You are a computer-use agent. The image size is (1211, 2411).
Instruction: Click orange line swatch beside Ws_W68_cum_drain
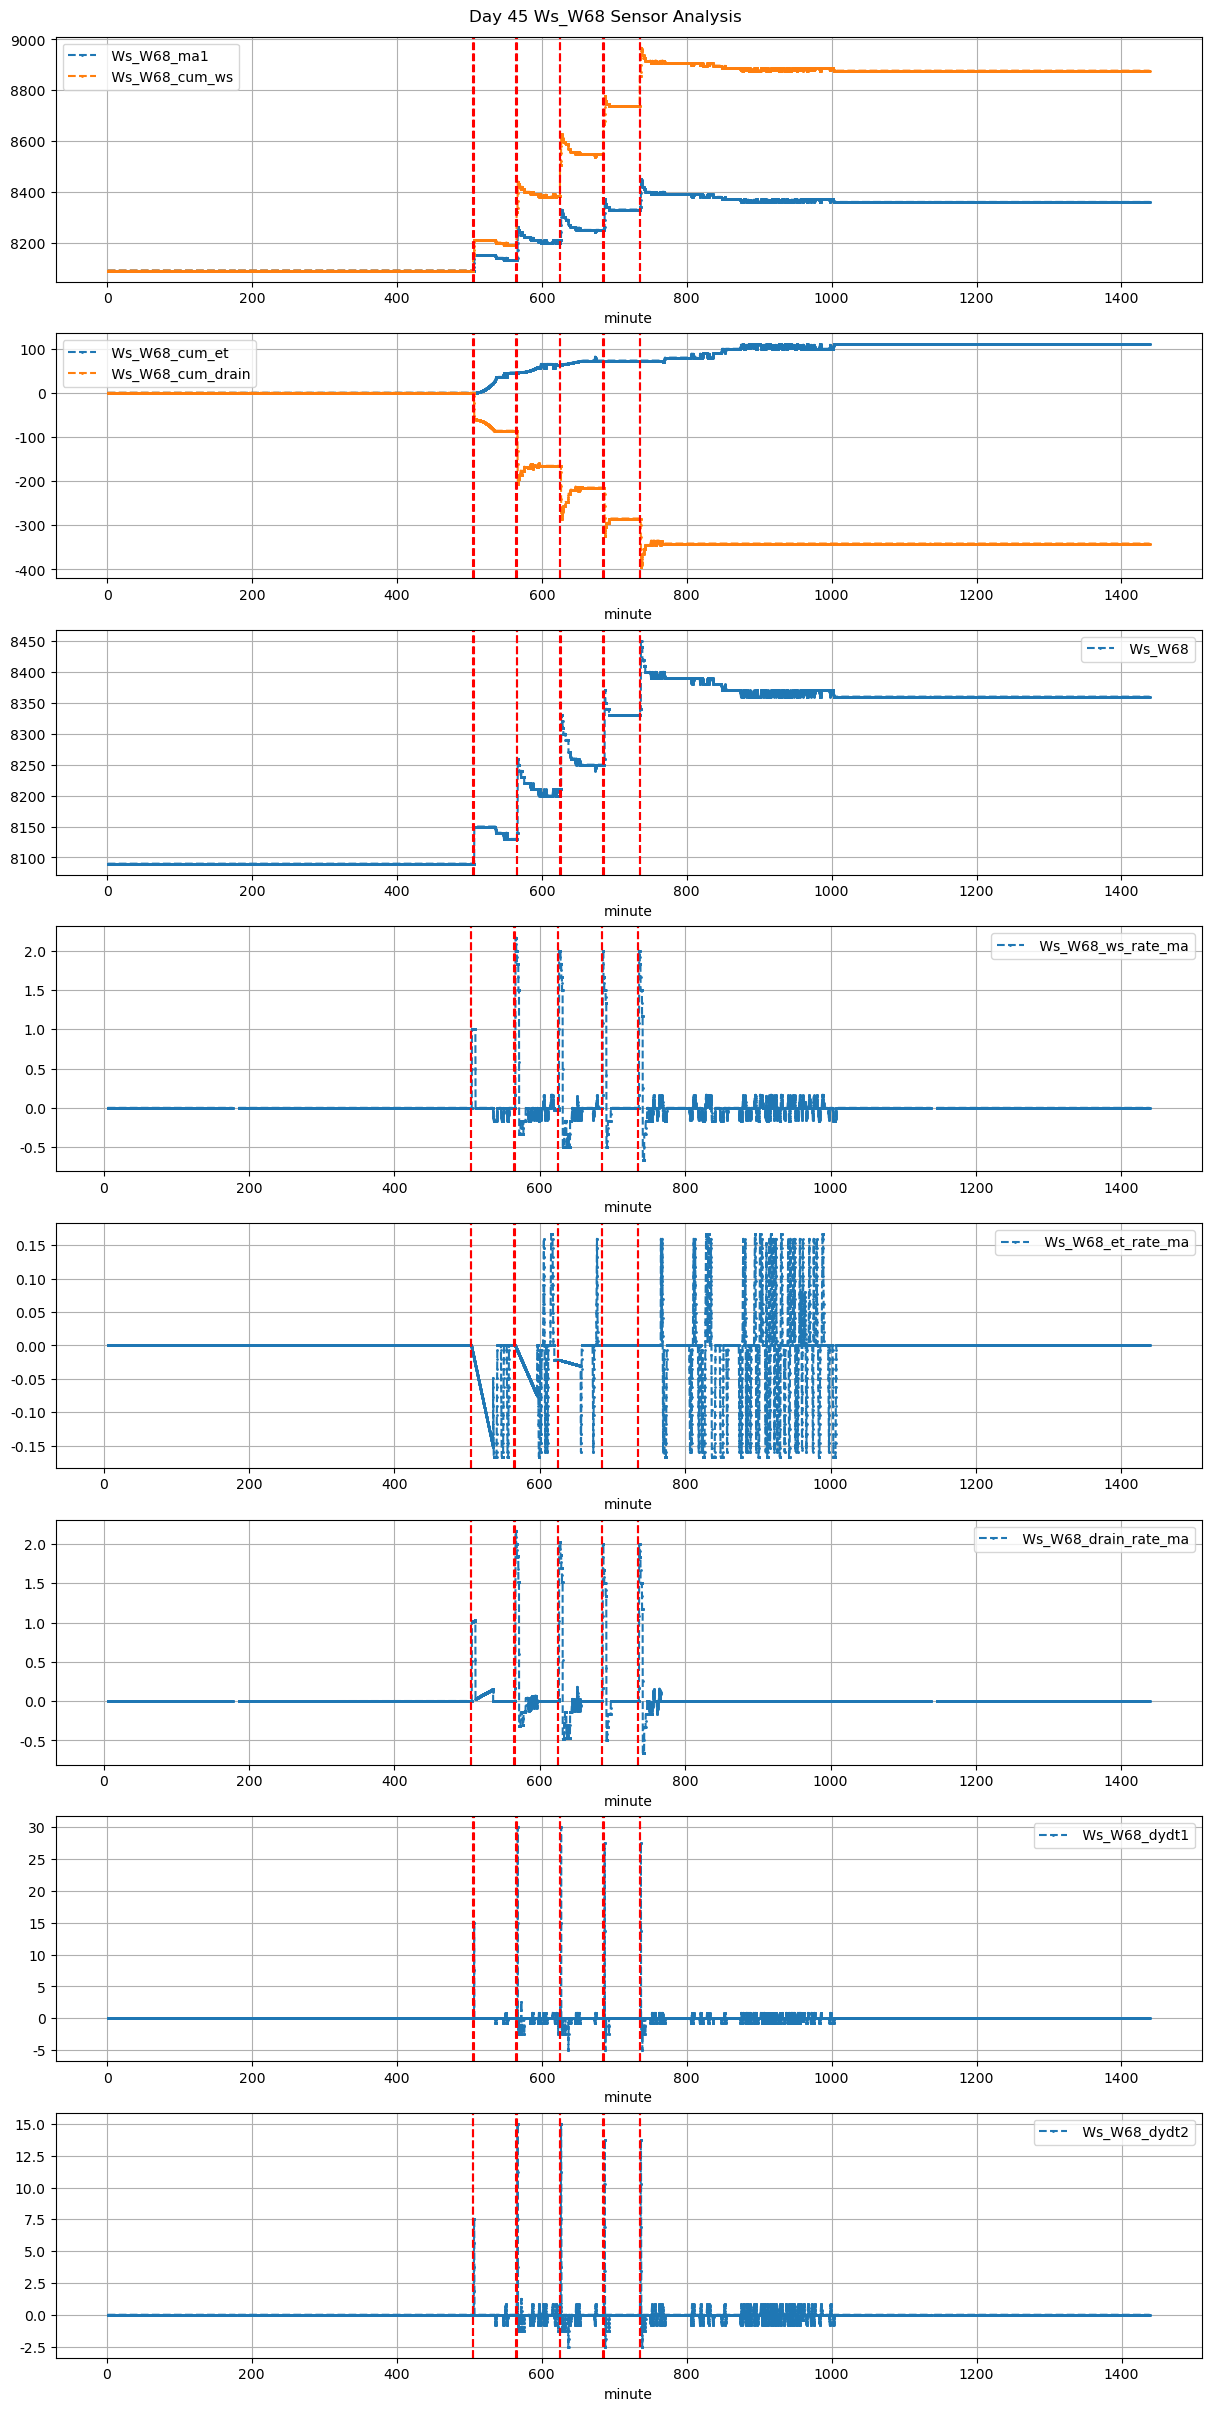pyautogui.click(x=84, y=374)
